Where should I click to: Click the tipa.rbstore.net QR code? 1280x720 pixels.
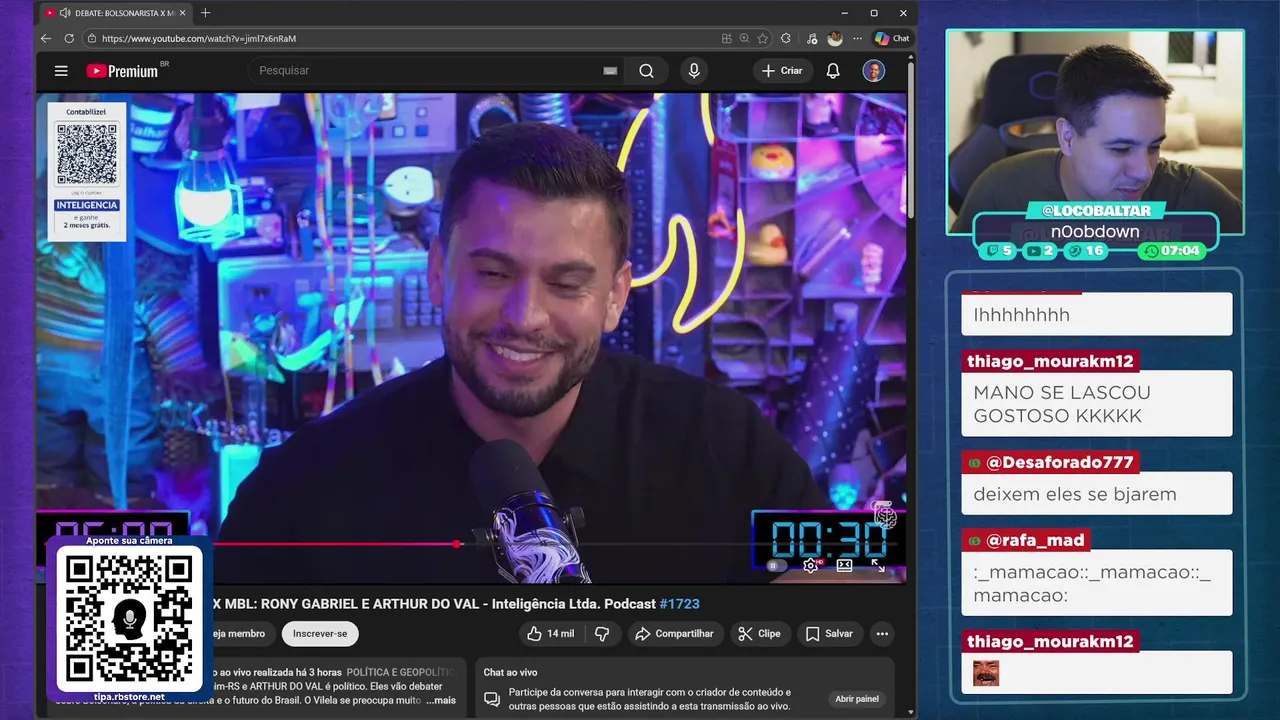(129, 619)
